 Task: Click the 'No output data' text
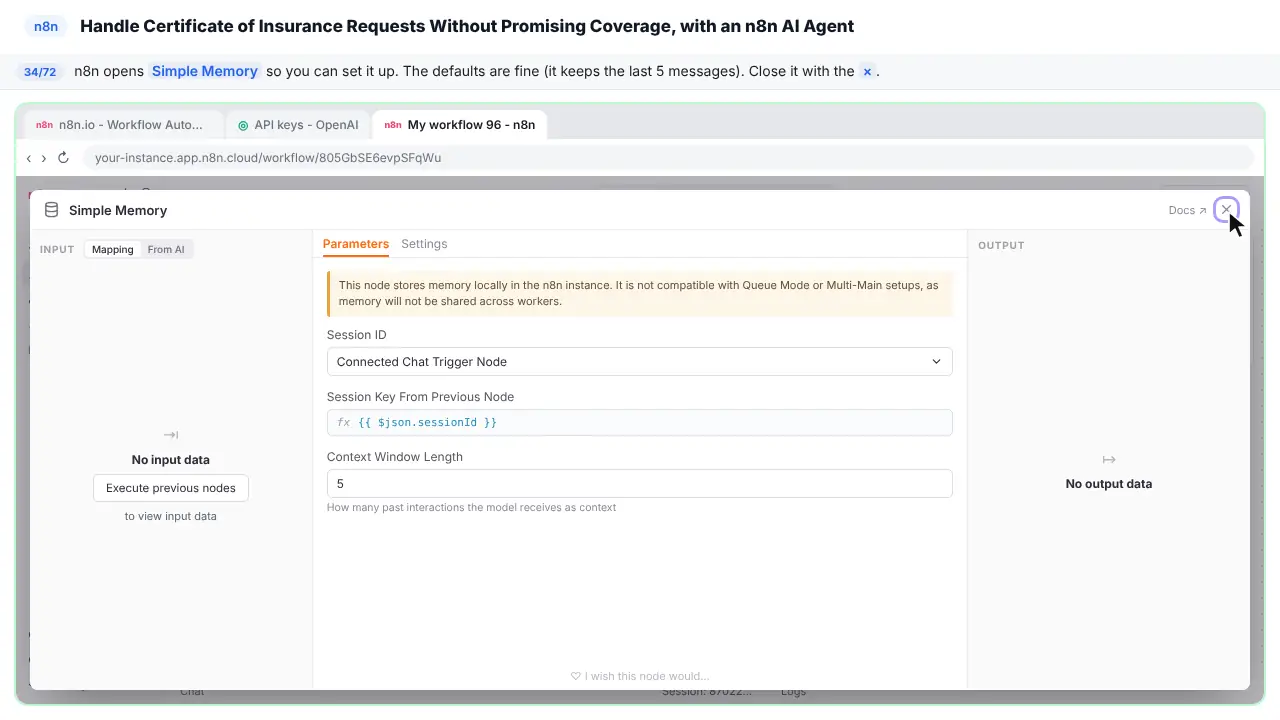click(x=1109, y=484)
